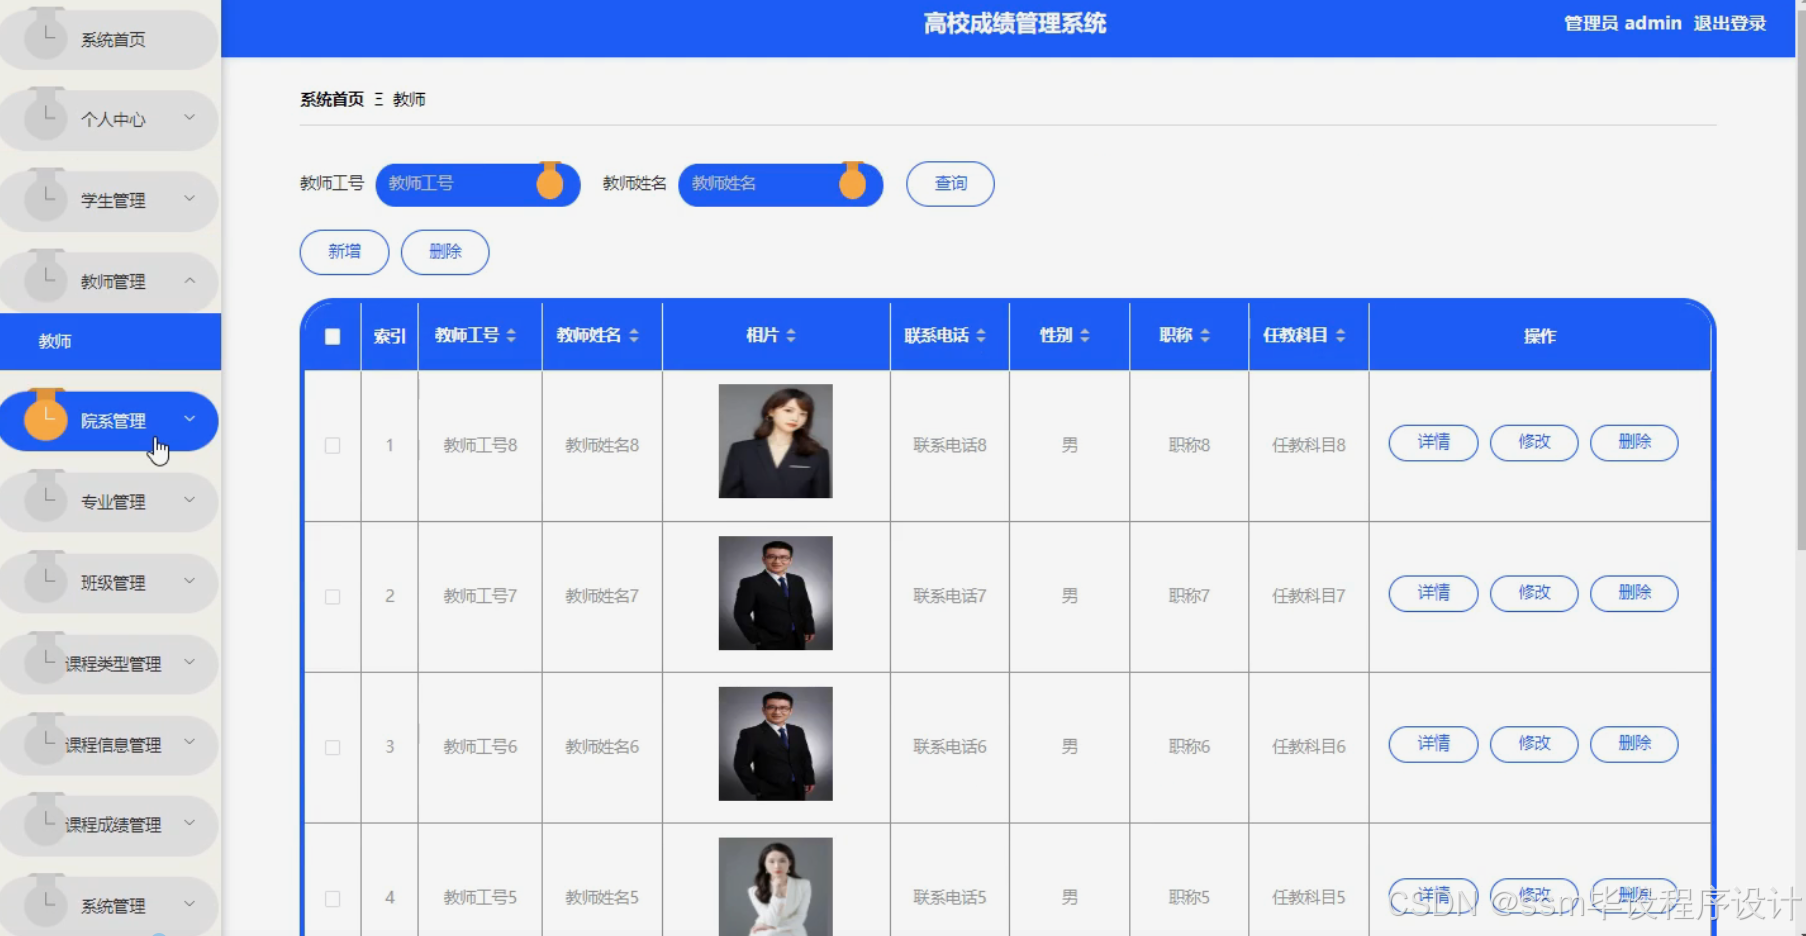The width and height of the screenshot is (1806, 936).
Task: Check the checkbox for 教师工号6 row
Action: pos(332,746)
